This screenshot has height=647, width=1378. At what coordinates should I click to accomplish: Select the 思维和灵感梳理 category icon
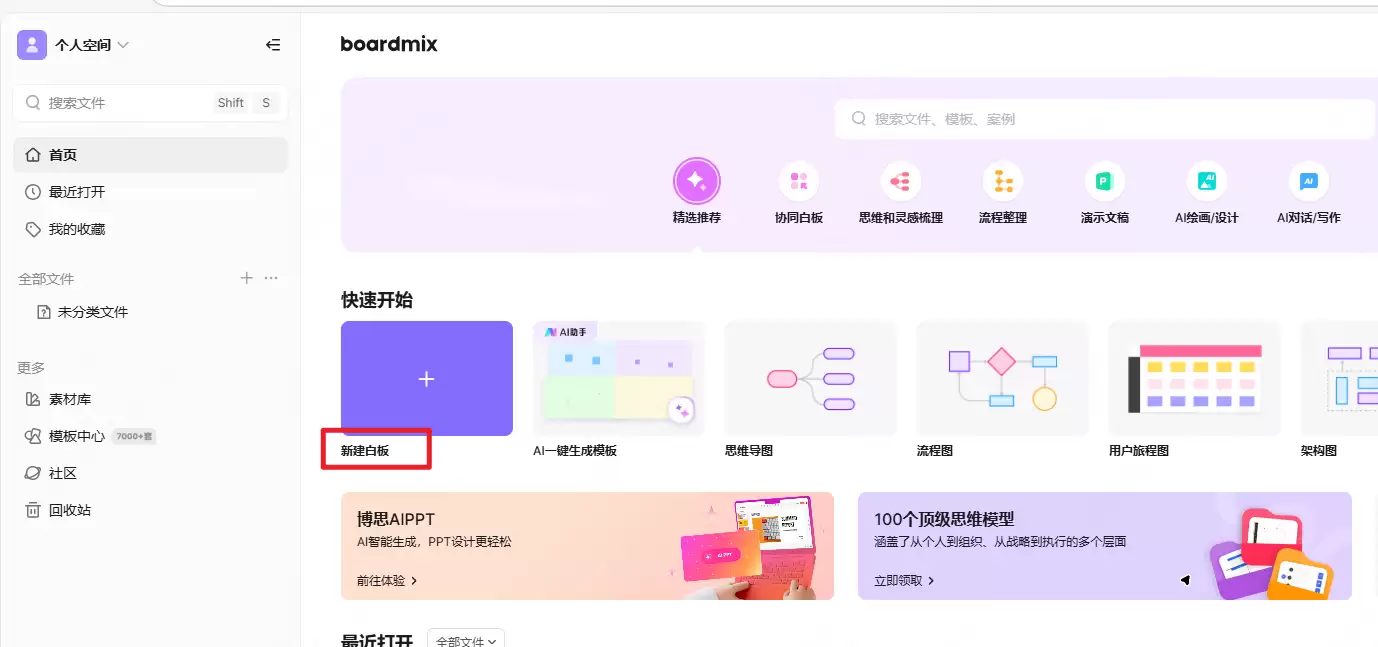pos(901,181)
